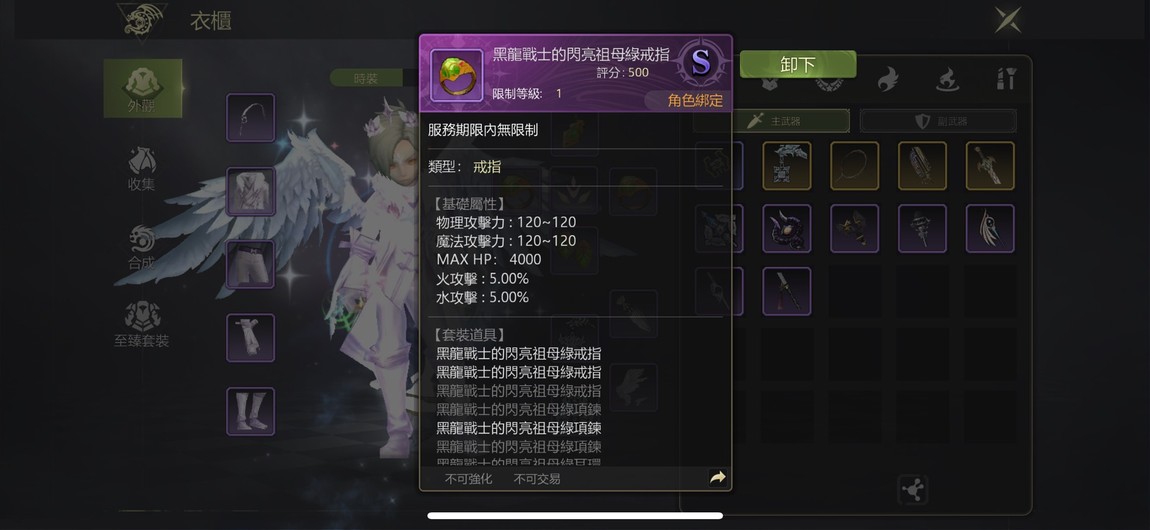Click the emerald ring item icon
The height and width of the screenshot is (530, 1150).
[x=456, y=75]
